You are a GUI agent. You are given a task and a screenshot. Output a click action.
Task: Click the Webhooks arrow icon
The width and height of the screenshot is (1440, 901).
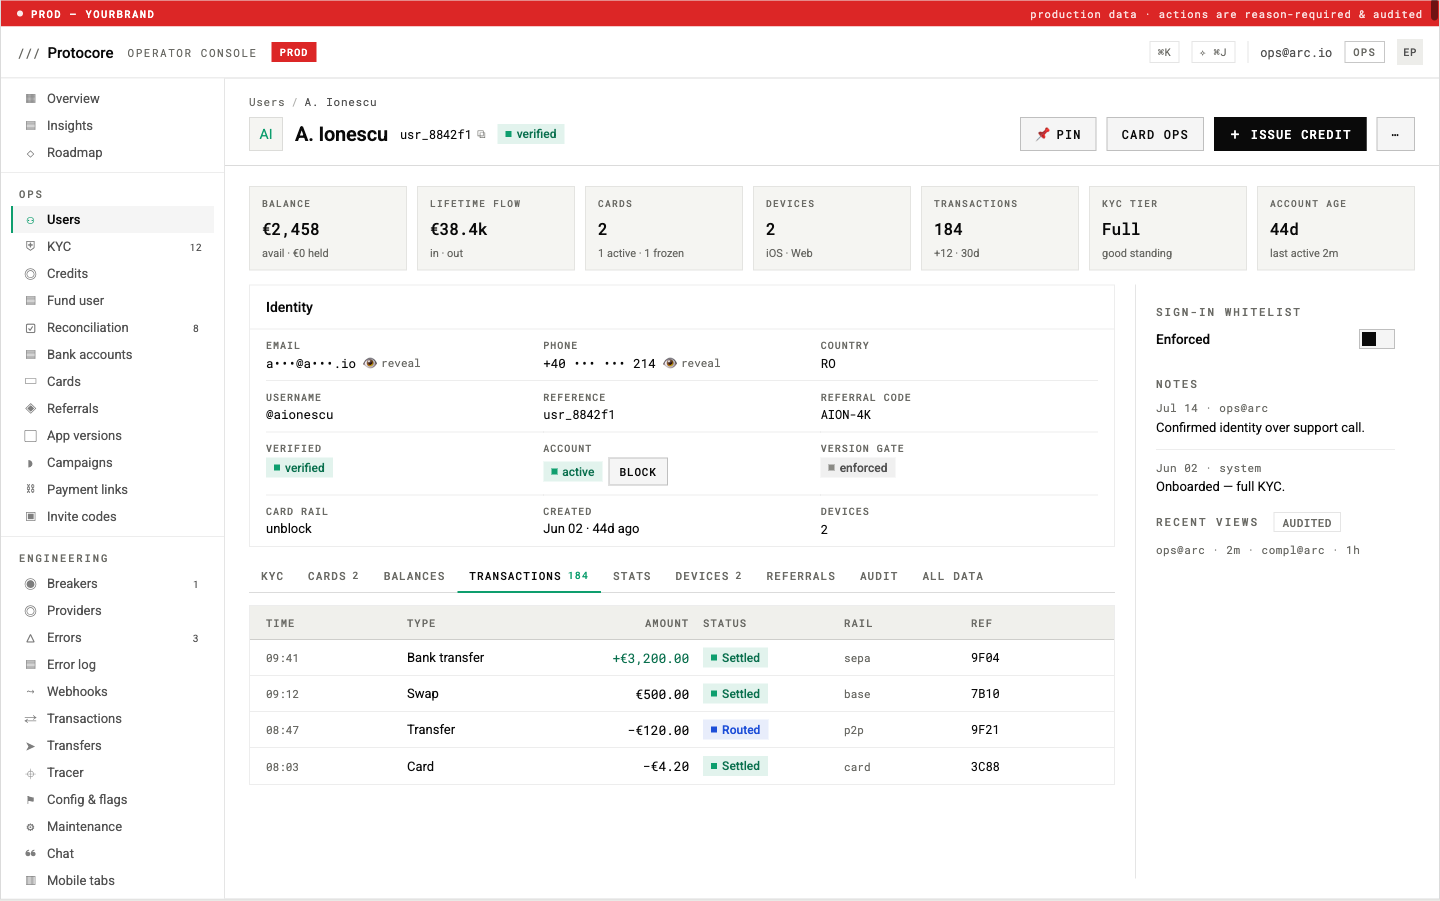pos(30,692)
